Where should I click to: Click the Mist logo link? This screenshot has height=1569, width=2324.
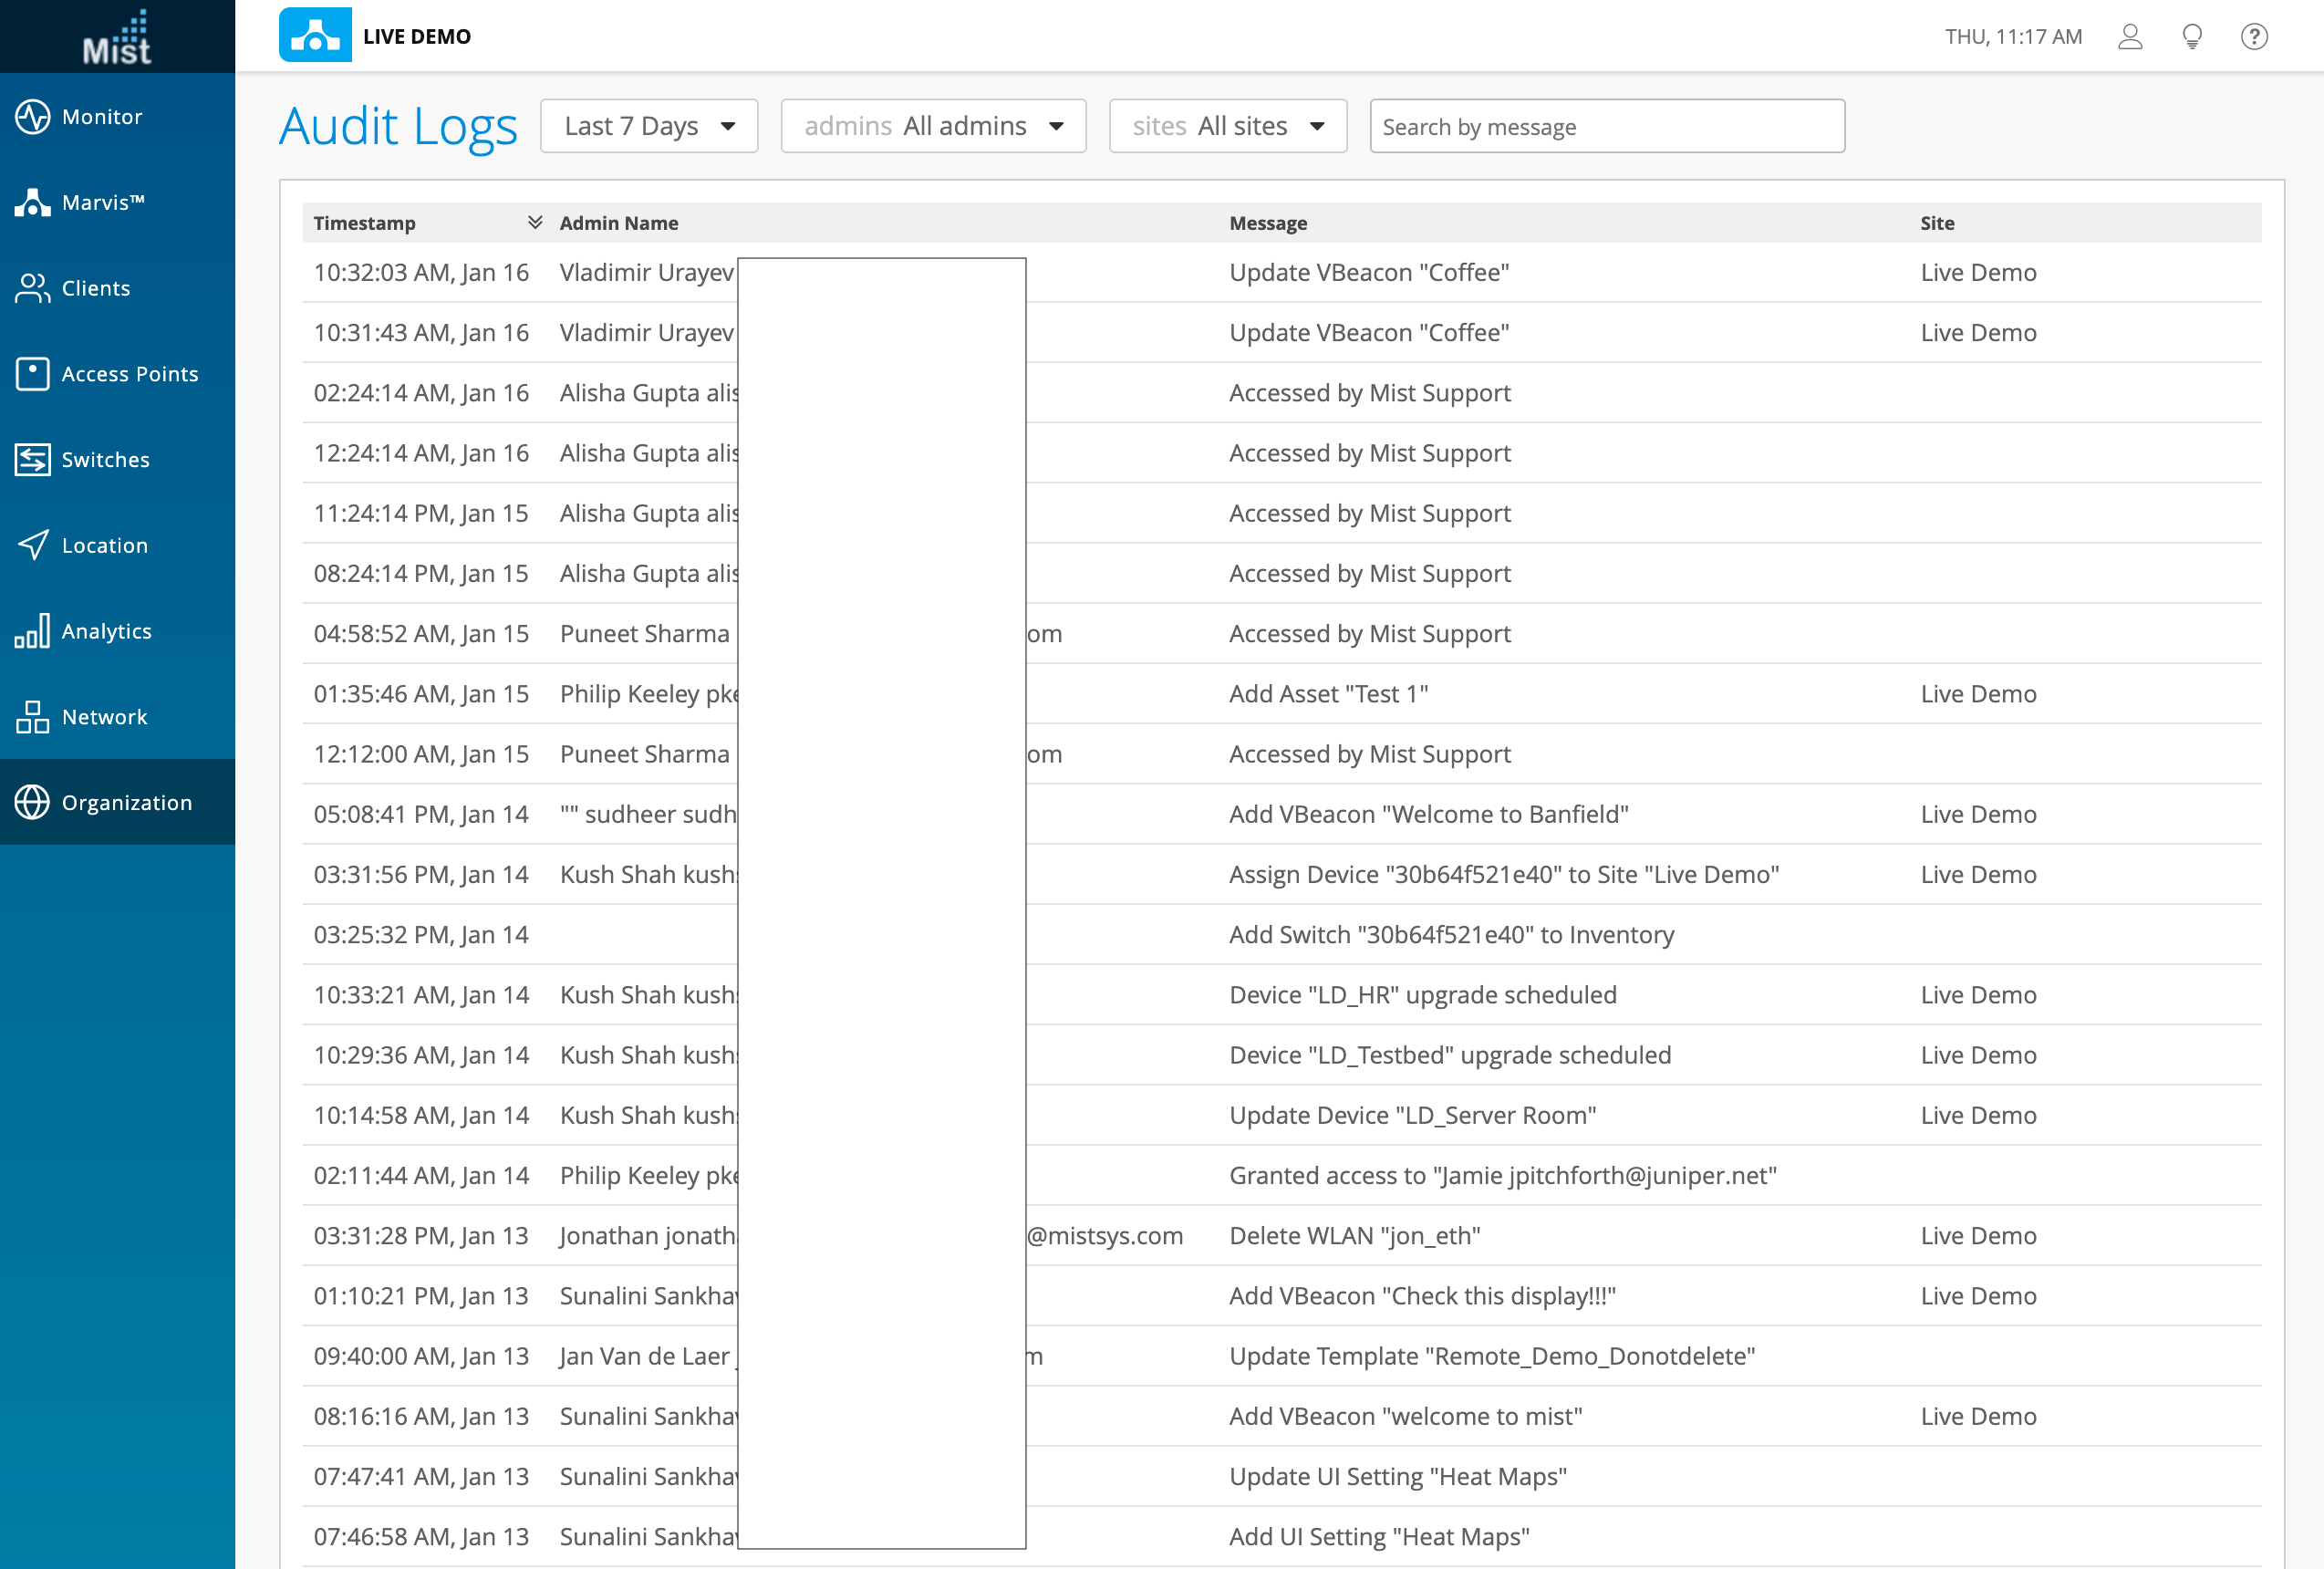pos(117,37)
